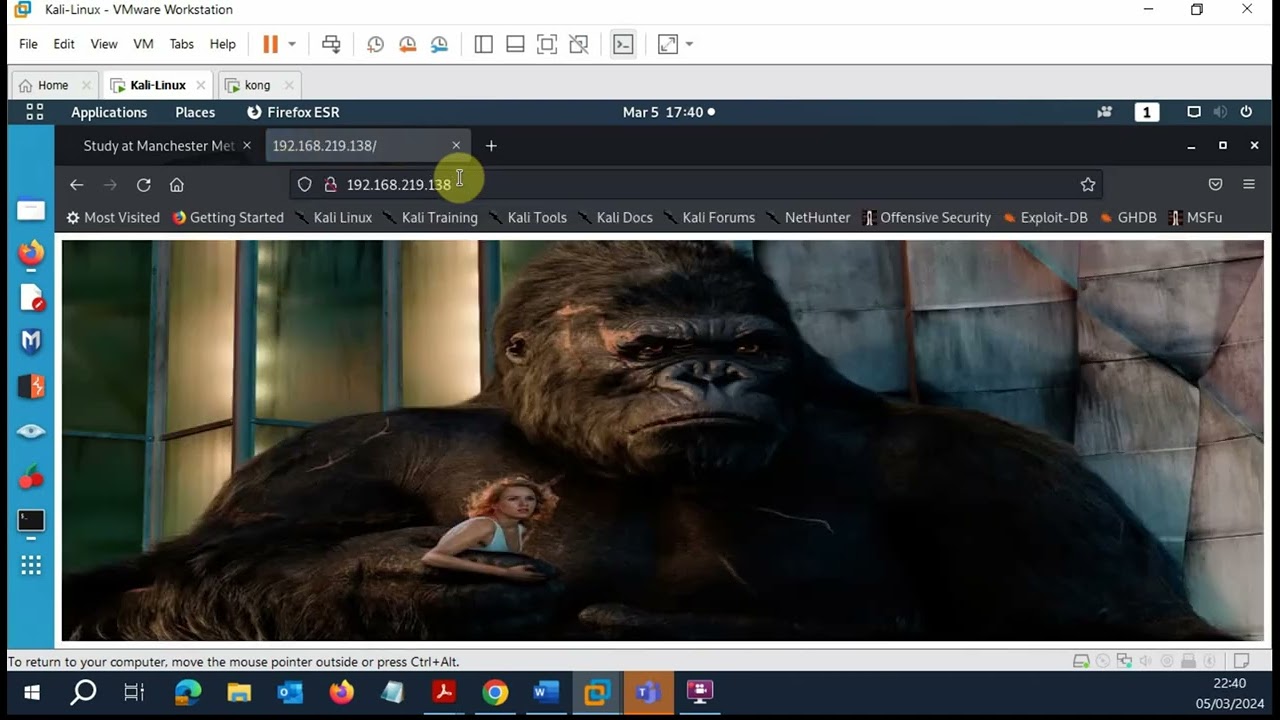Select workspace 1 indicator
Viewport: 1280px width, 720px height.
(1147, 112)
